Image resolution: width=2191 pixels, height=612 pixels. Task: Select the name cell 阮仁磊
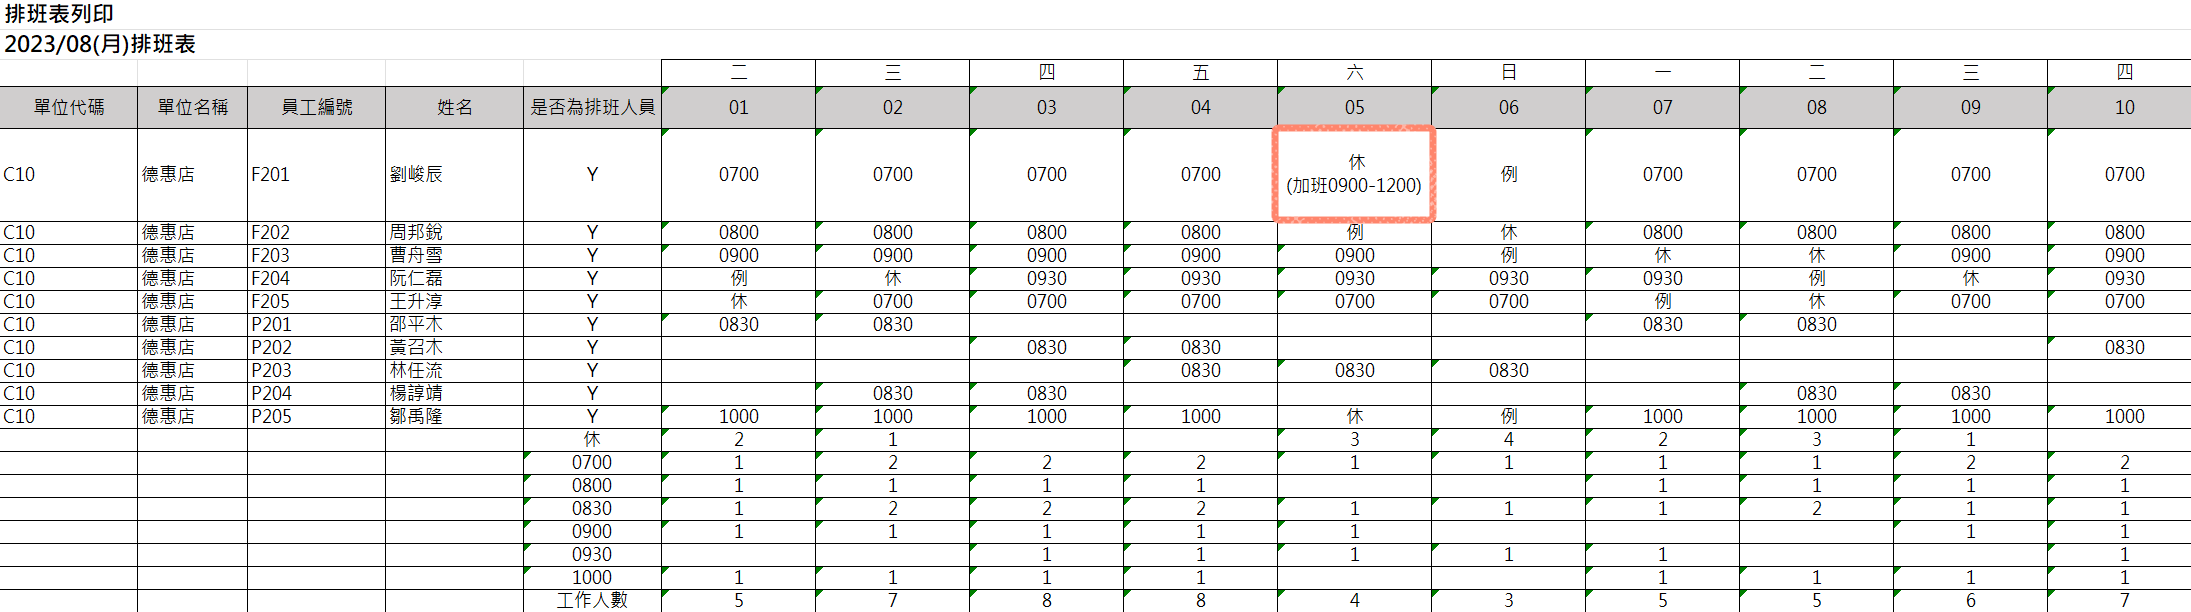point(416,278)
